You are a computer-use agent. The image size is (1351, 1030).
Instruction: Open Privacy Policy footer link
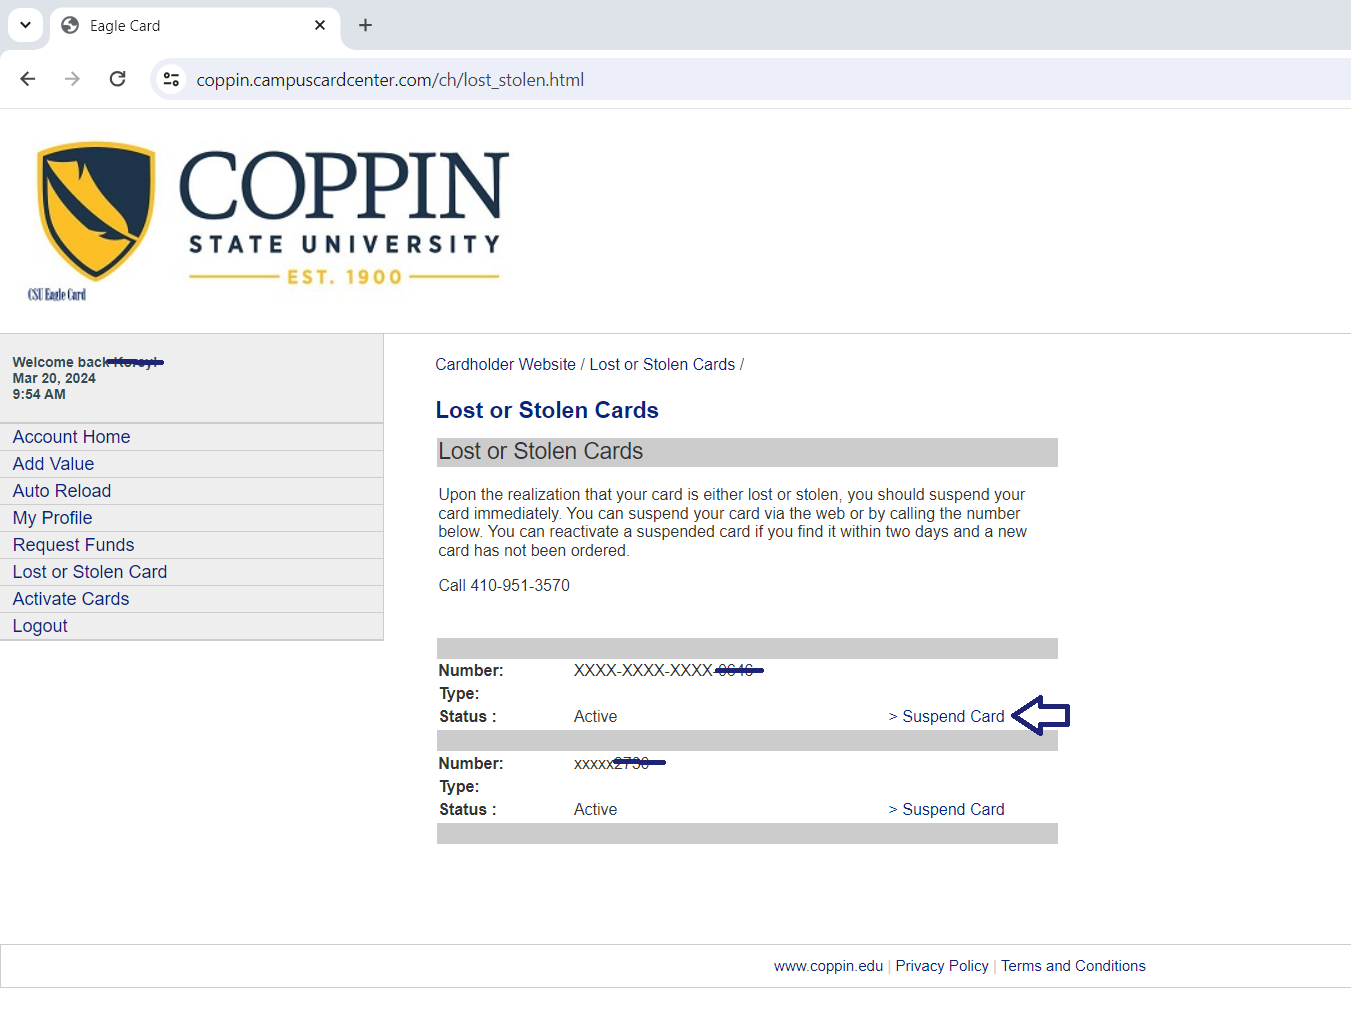[x=942, y=966]
